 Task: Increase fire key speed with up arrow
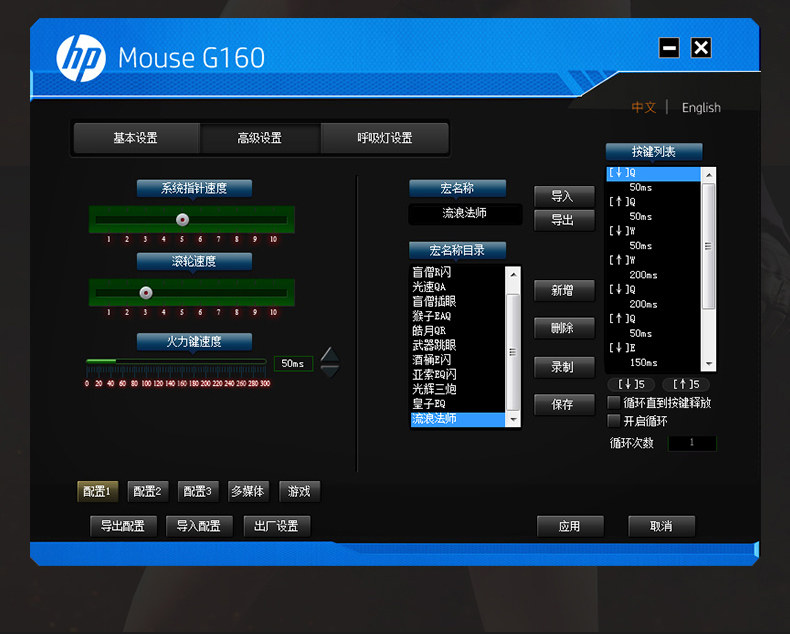click(x=330, y=354)
